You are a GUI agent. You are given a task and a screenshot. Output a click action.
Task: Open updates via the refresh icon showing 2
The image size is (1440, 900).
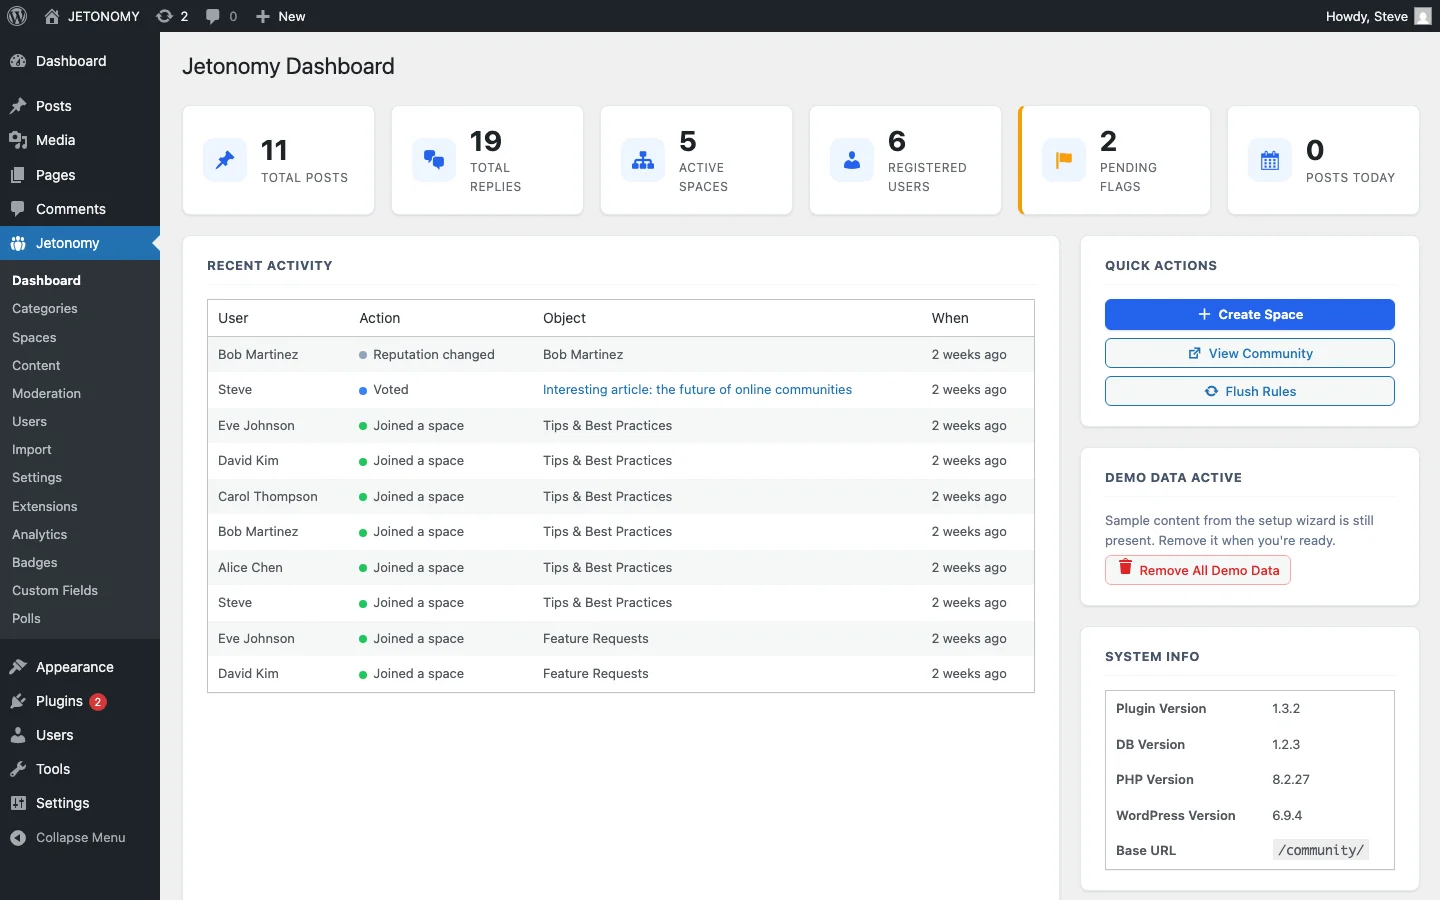tap(166, 16)
